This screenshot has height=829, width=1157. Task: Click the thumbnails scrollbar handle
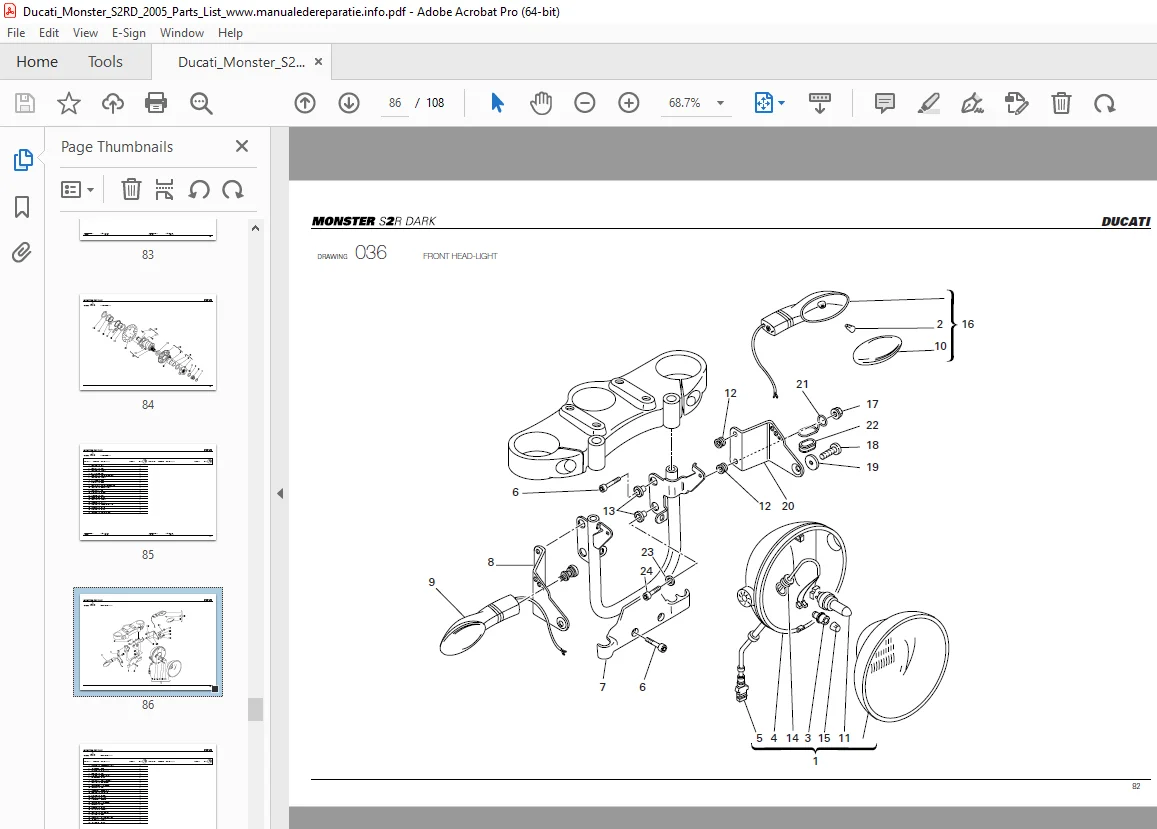point(255,709)
